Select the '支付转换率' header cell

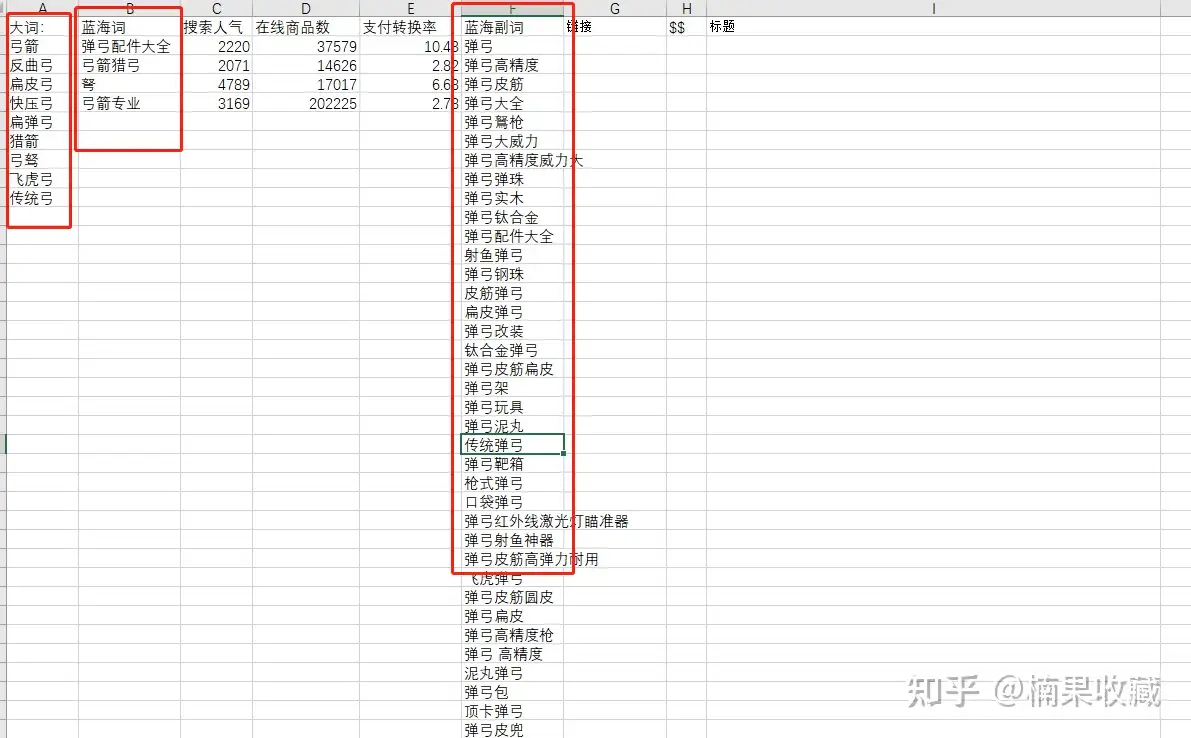[410, 27]
